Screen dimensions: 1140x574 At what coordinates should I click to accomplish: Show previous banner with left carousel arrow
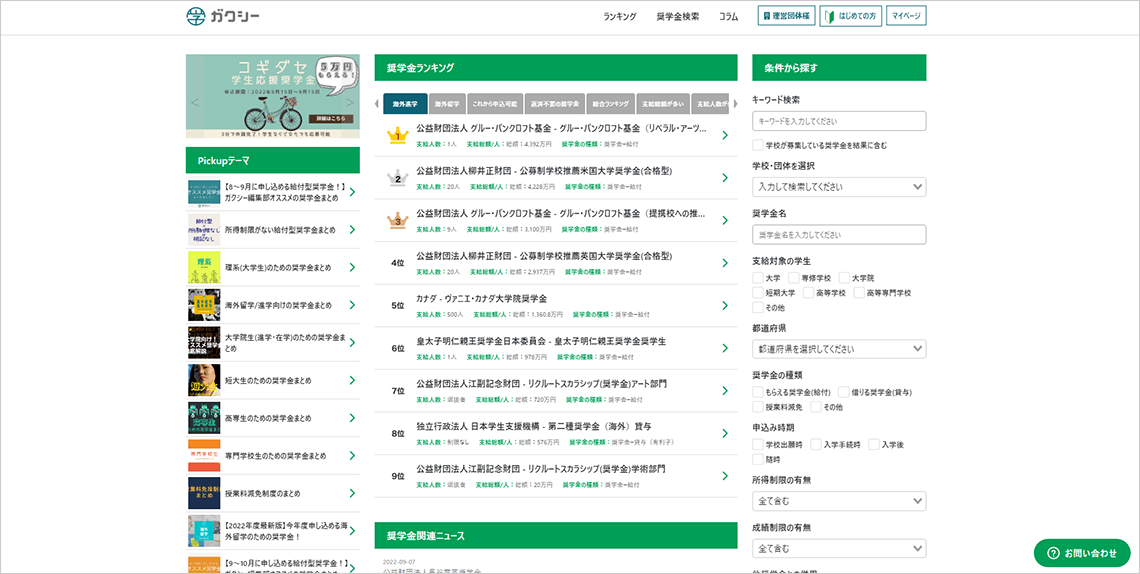[195, 102]
